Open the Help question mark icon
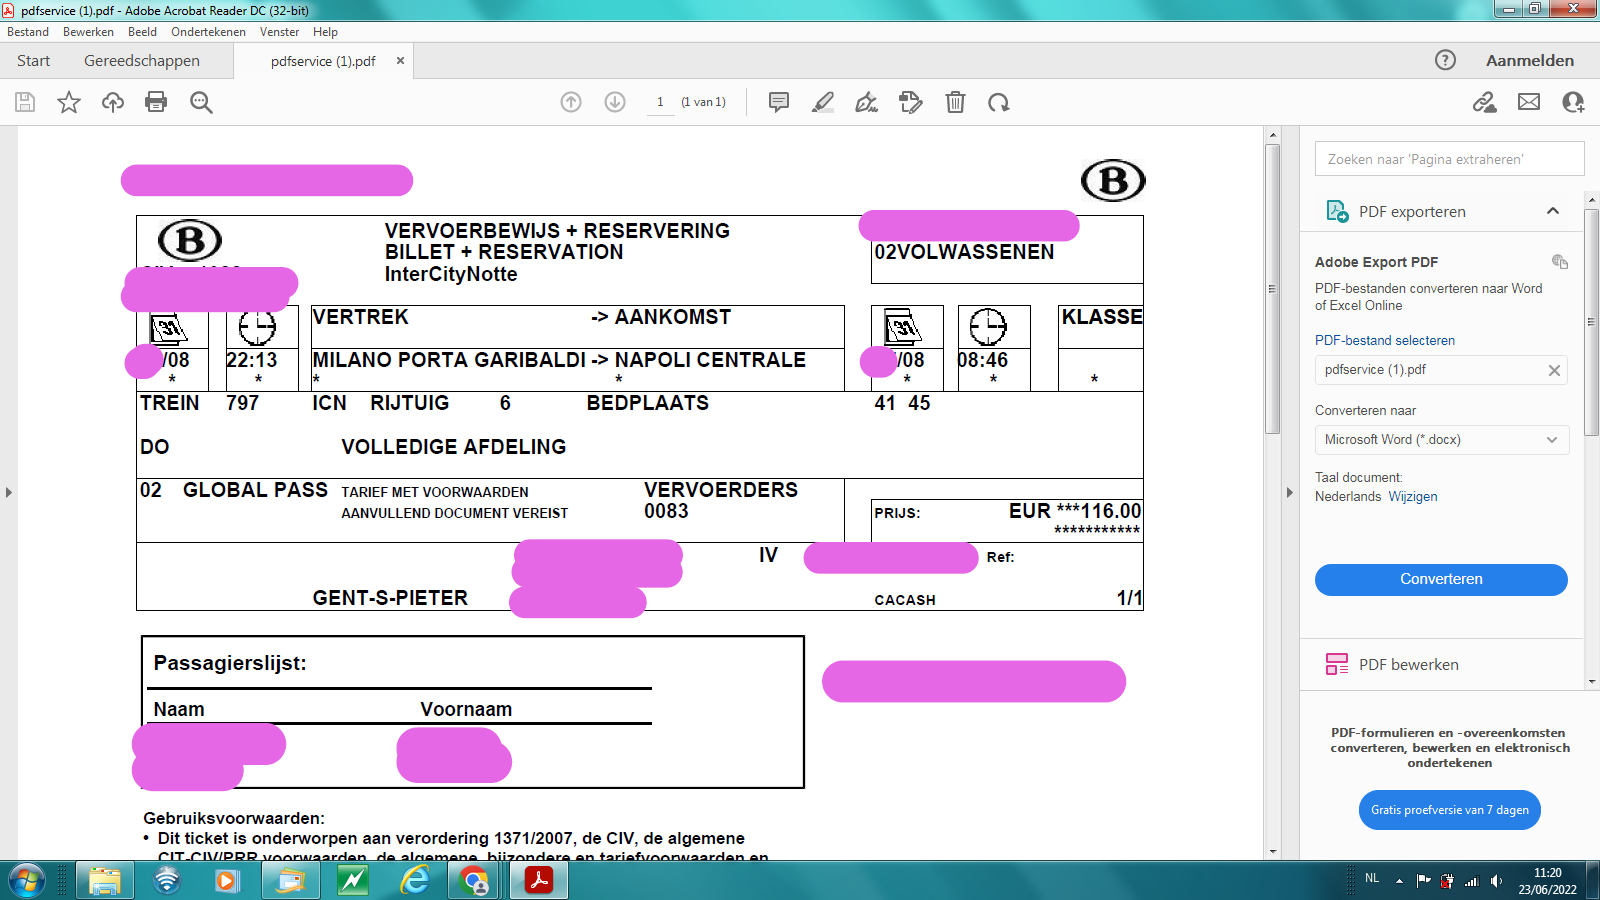 pyautogui.click(x=1445, y=60)
